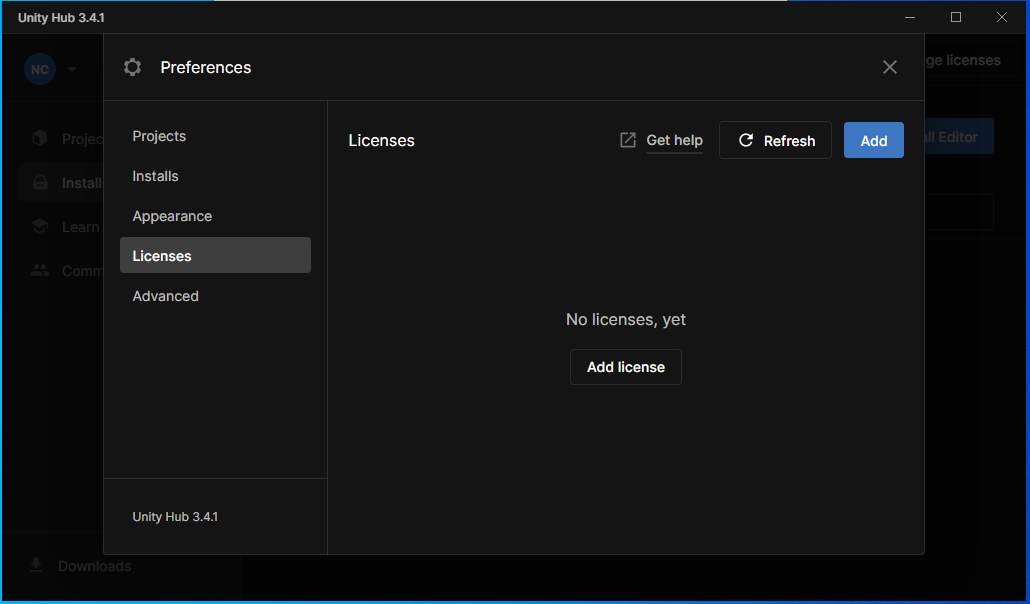1030x604 pixels.
Task: Click the Learn item in main sidebar
Action: pos(61,227)
